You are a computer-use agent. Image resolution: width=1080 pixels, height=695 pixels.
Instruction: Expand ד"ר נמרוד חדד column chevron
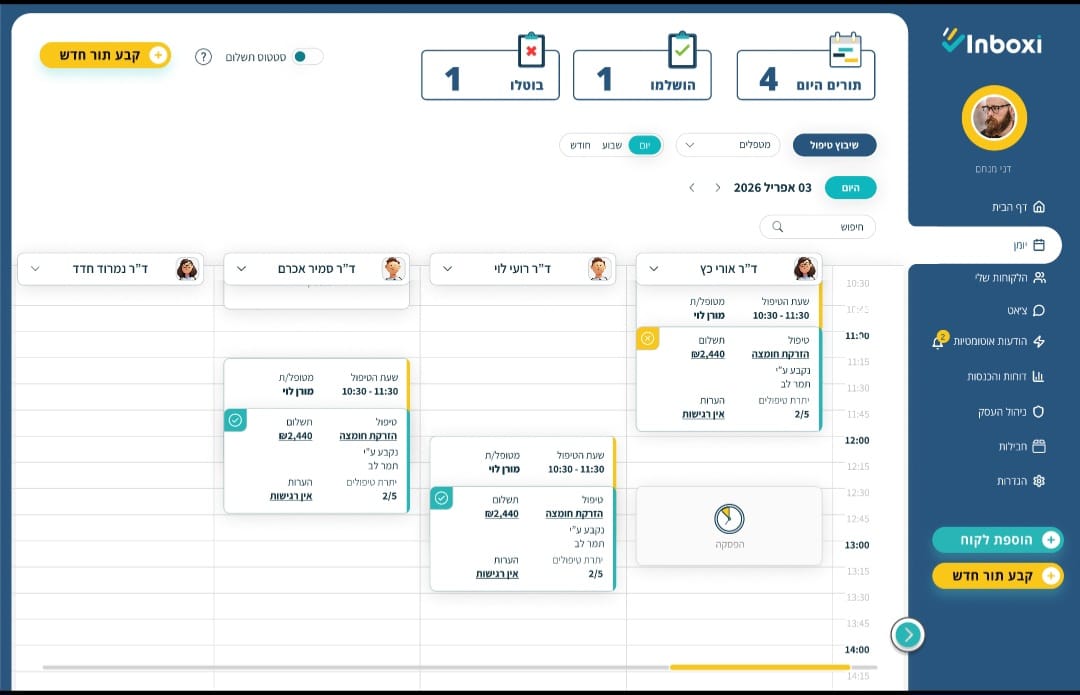click(x=36, y=268)
